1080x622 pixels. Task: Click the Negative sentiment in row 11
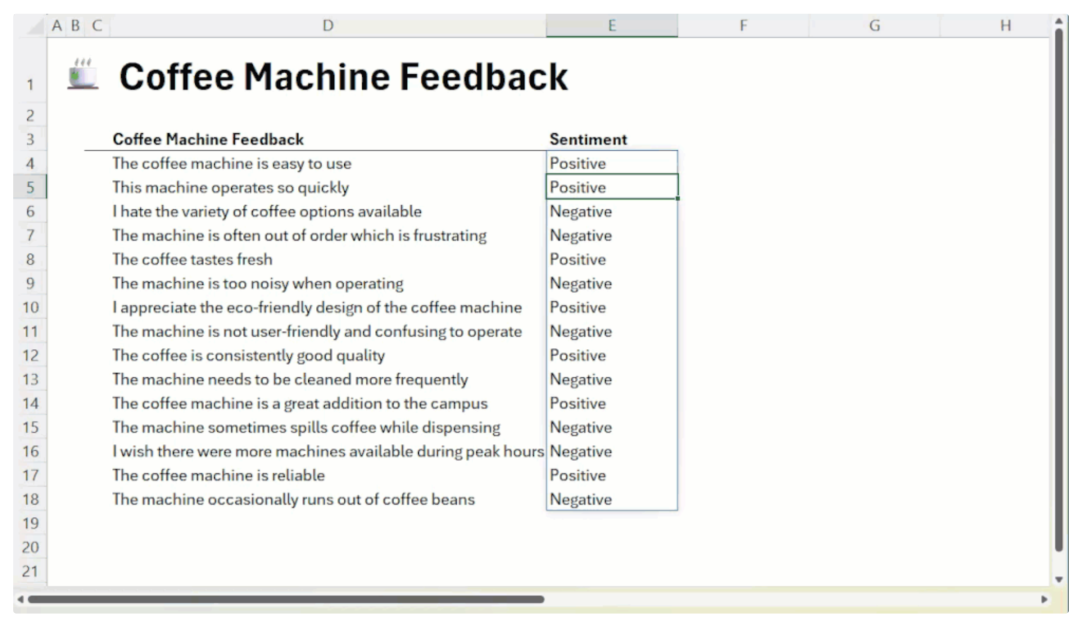click(612, 331)
